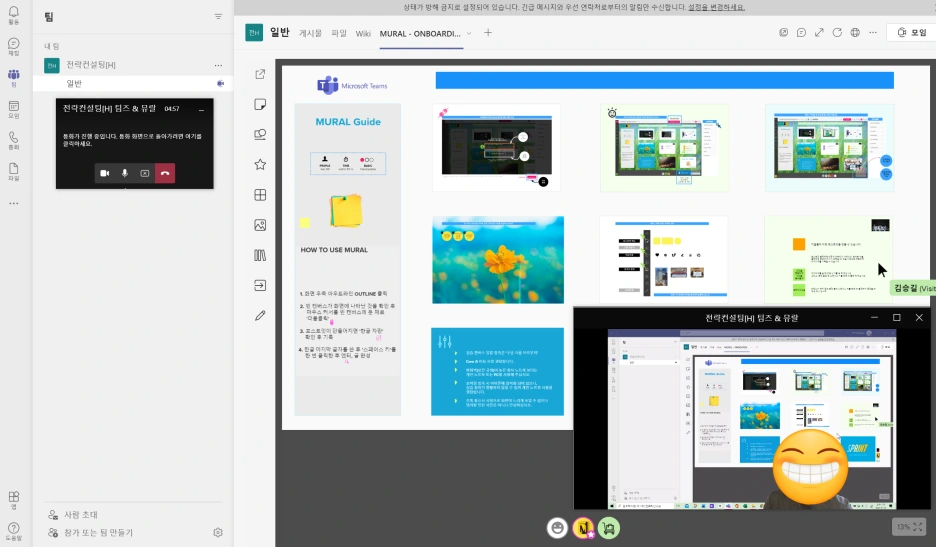The height and width of the screenshot is (547, 936).
Task: Open the Meetings (모임) calendar icon
Action: (13, 109)
